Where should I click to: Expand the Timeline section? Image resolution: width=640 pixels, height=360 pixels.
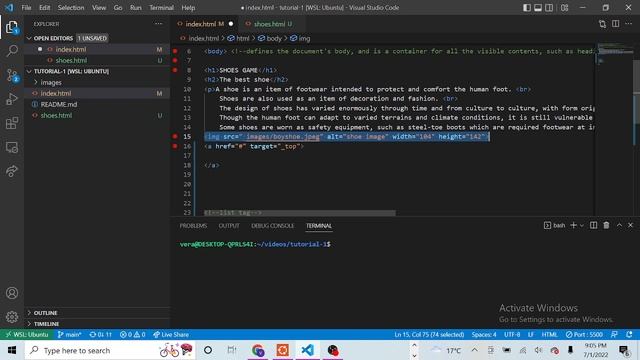[x=46, y=324]
